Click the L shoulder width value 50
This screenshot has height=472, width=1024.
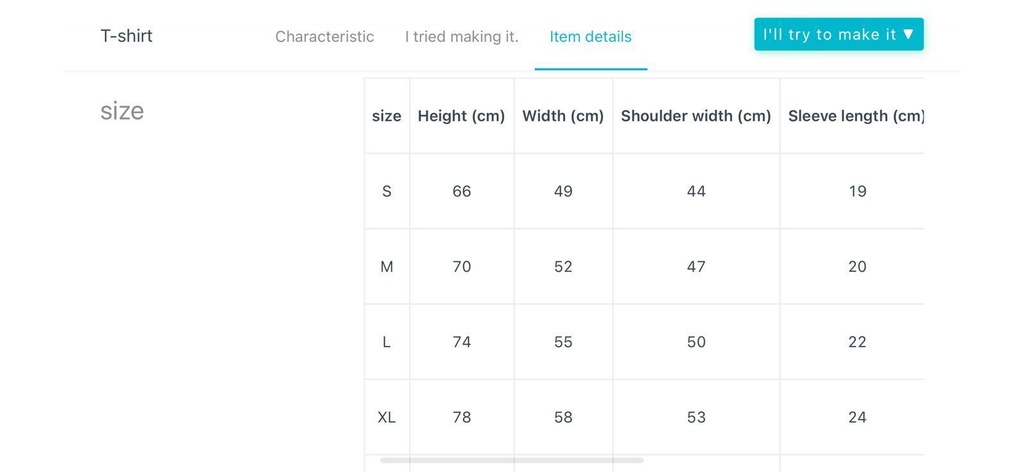(x=696, y=342)
